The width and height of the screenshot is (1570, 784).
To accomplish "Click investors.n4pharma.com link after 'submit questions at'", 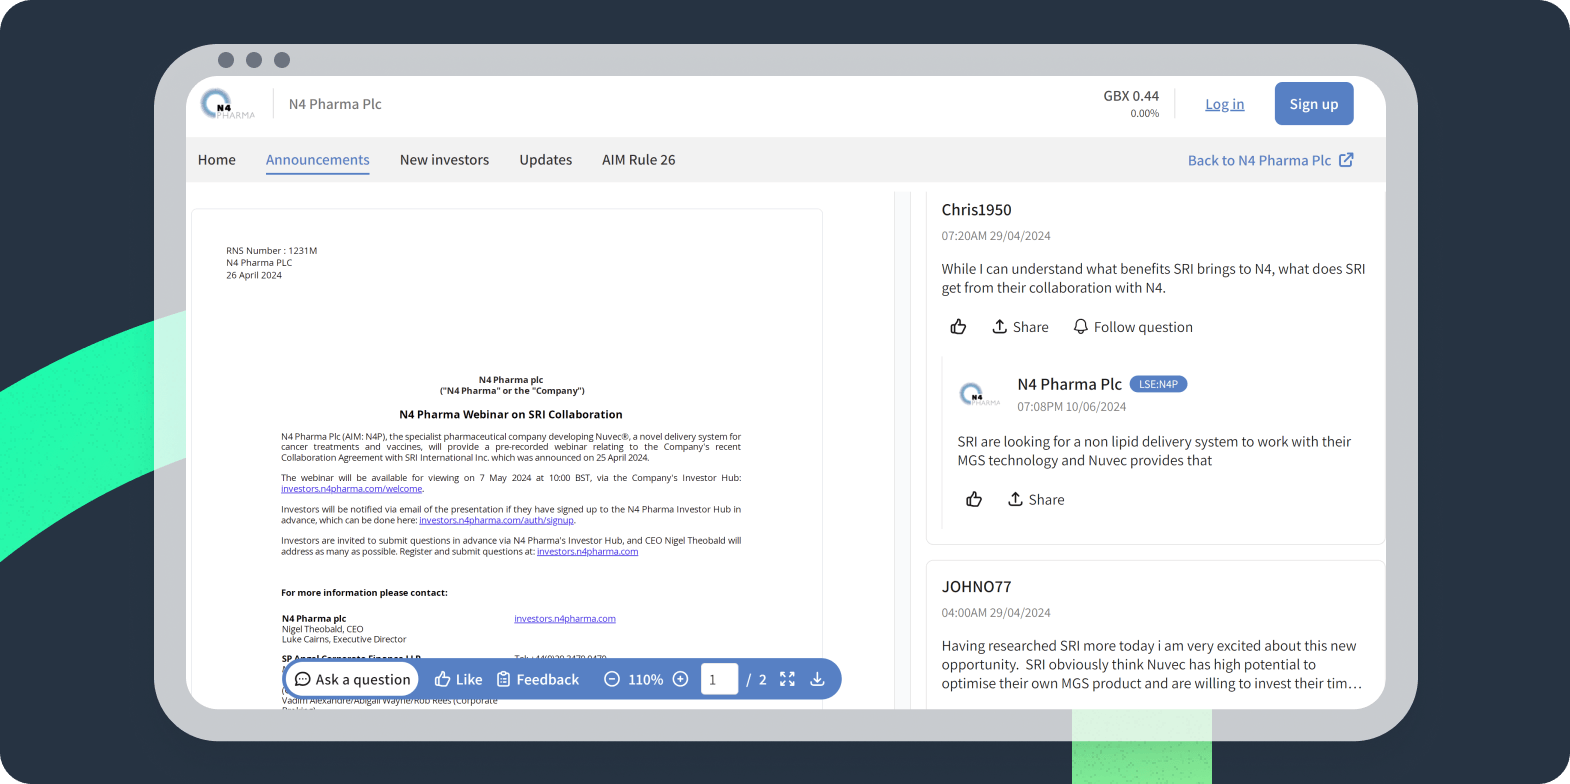I will point(587,552).
